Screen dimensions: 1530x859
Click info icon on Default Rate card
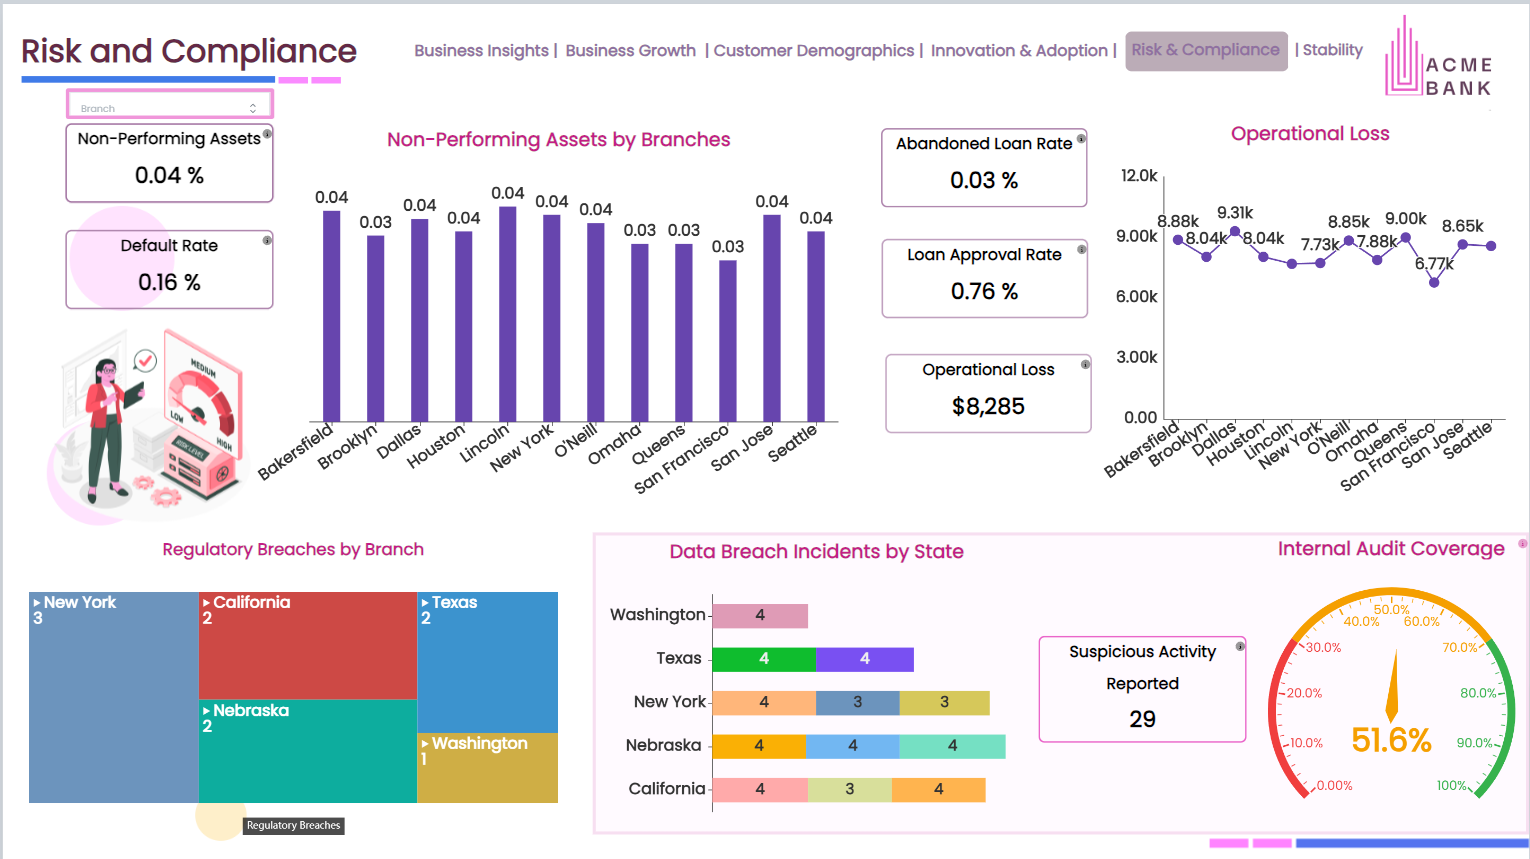pos(267,240)
